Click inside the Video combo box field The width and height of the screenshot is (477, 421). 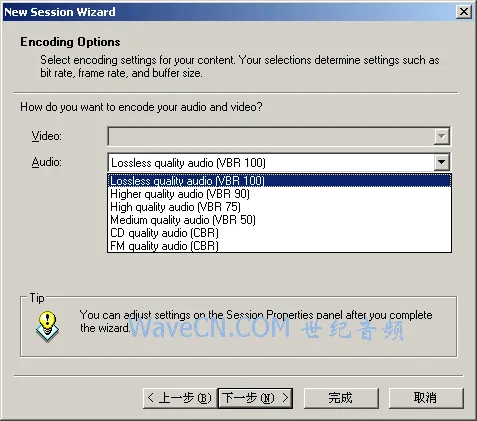click(x=271, y=136)
